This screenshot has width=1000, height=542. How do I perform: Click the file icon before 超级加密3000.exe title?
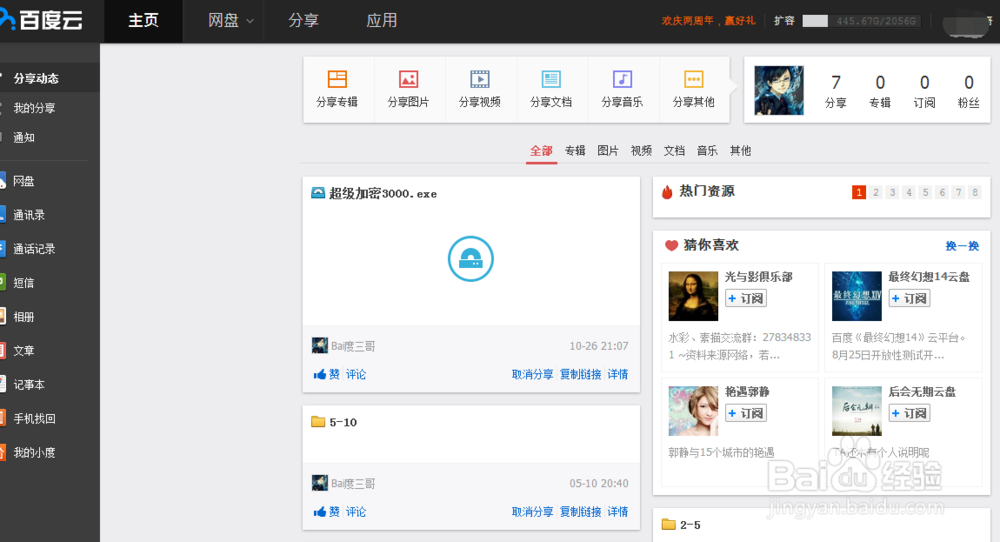[x=318, y=193]
